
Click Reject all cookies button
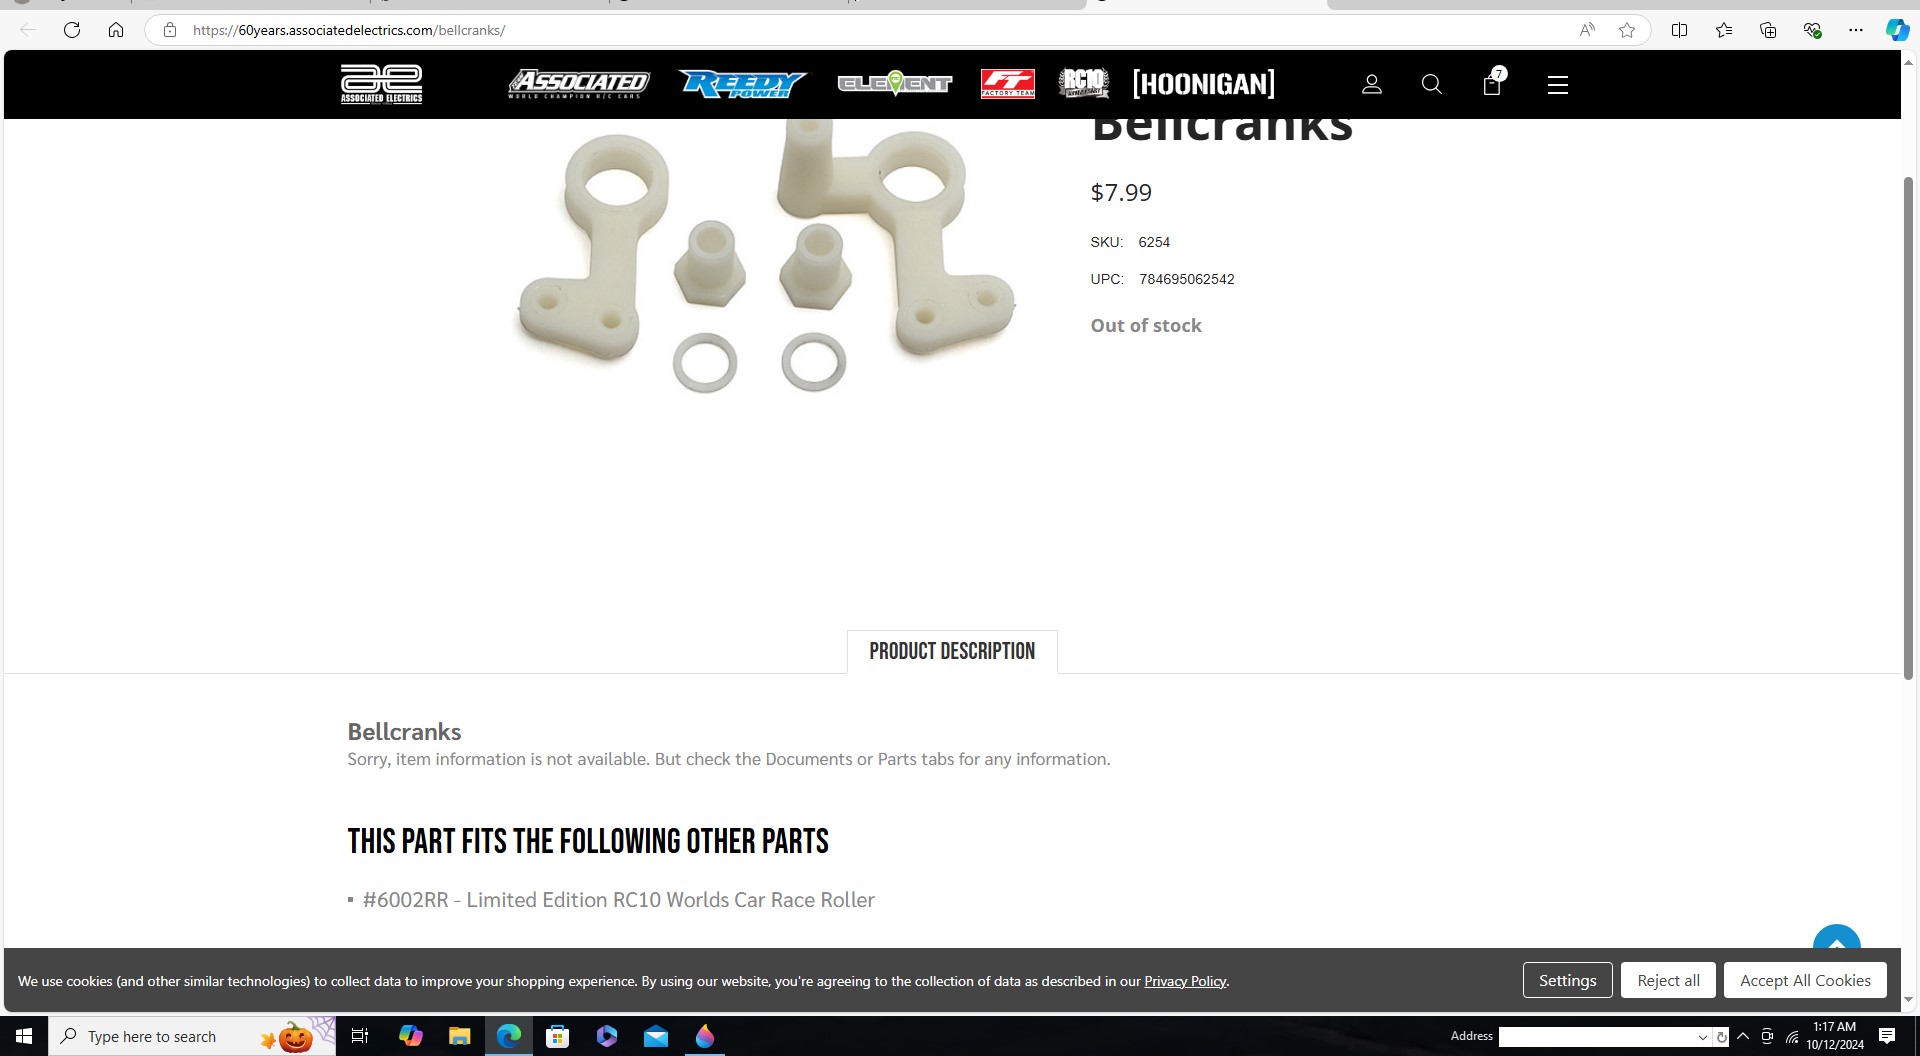coord(1668,980)
